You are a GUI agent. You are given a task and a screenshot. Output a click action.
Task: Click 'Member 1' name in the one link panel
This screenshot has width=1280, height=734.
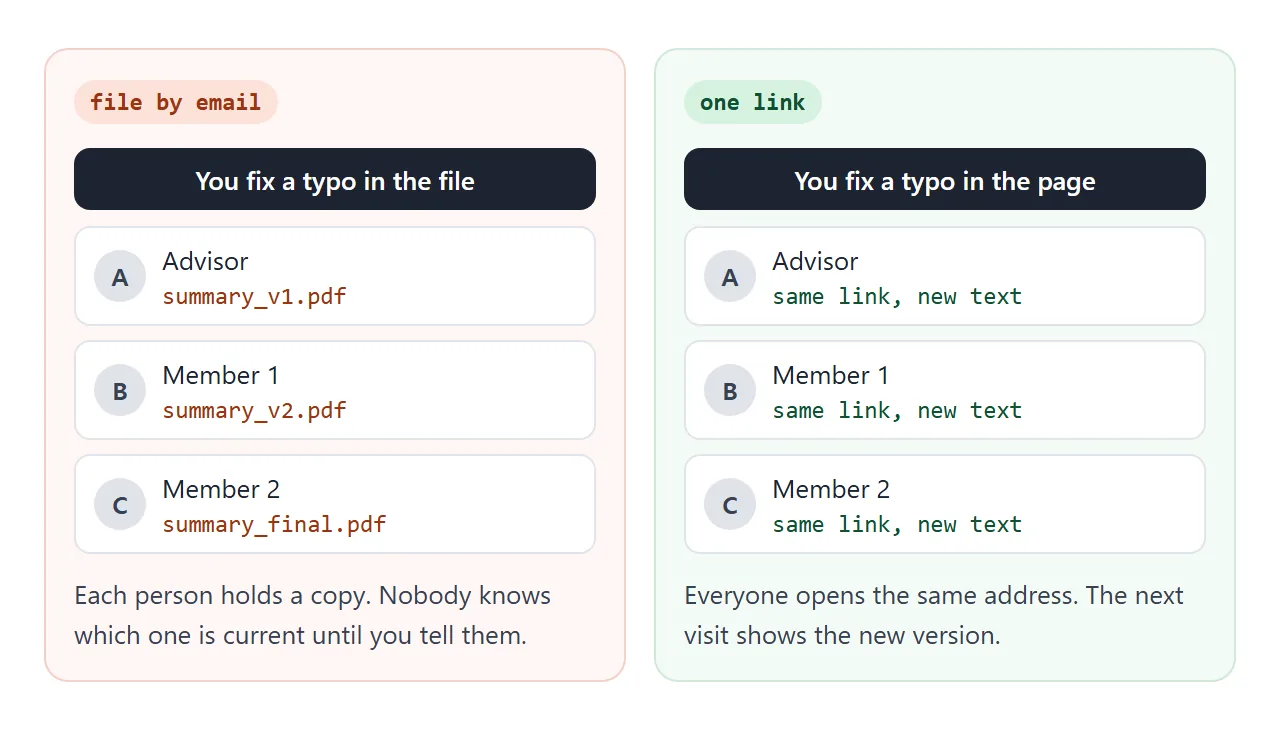point(831,376)
